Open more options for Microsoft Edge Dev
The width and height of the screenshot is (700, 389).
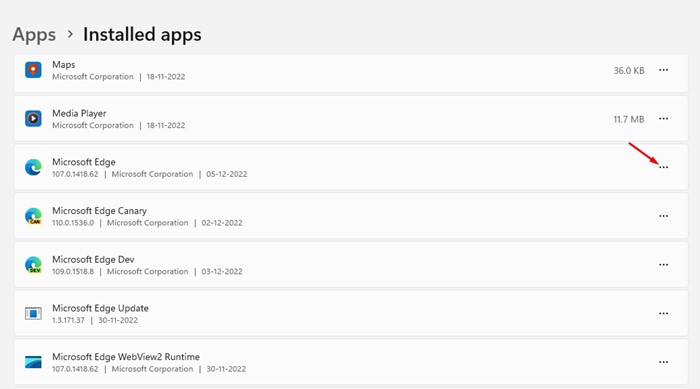(663, 265)
